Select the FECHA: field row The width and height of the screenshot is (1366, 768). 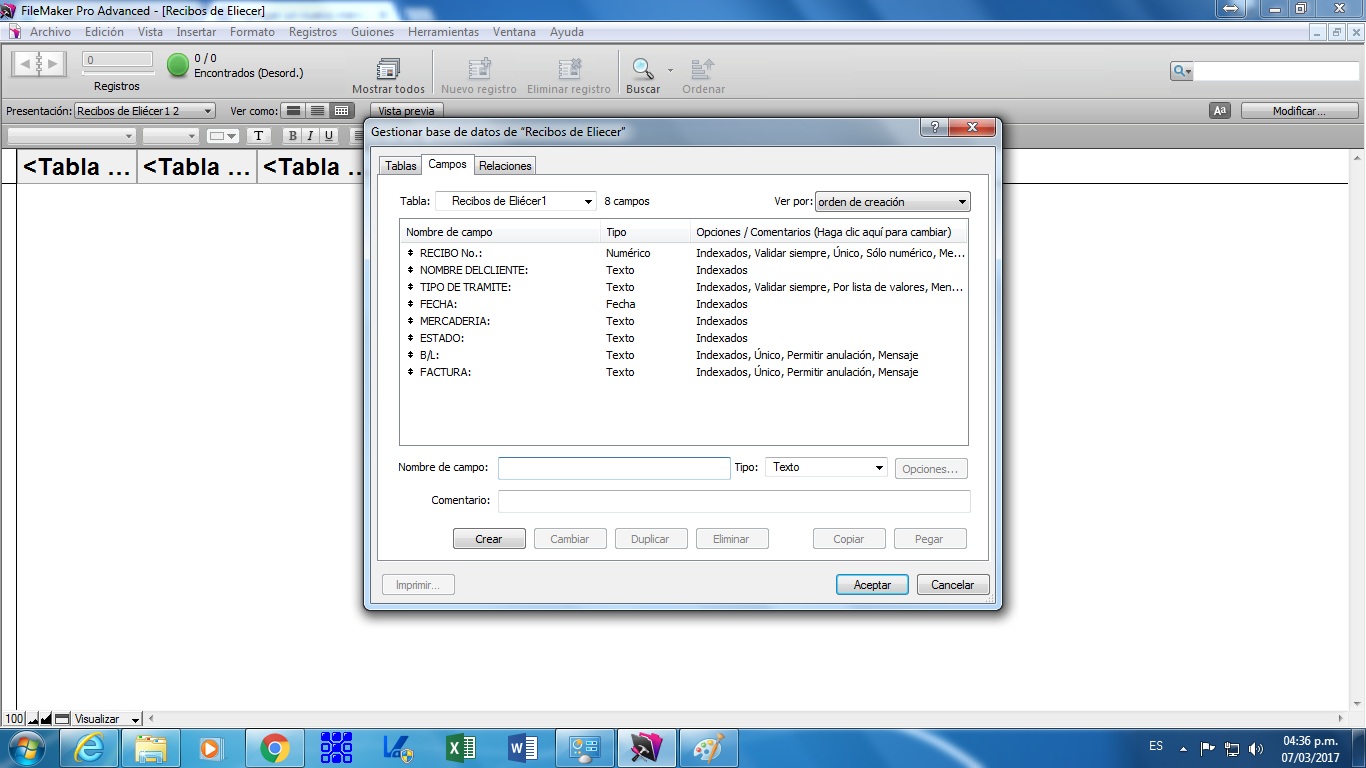click(x=684, y=304)
